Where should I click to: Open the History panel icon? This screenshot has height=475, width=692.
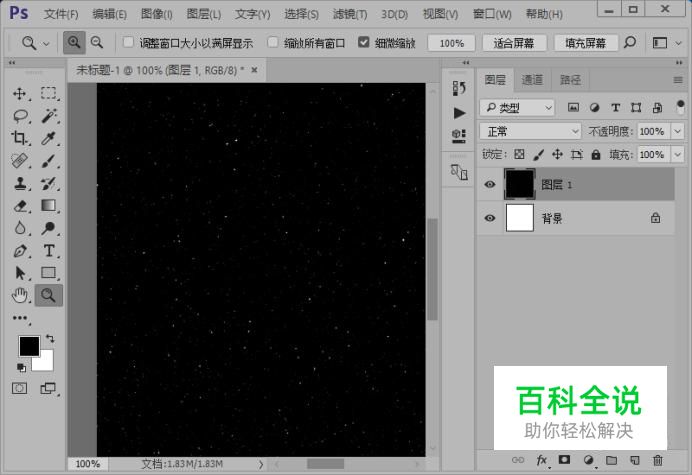point(459,88)
